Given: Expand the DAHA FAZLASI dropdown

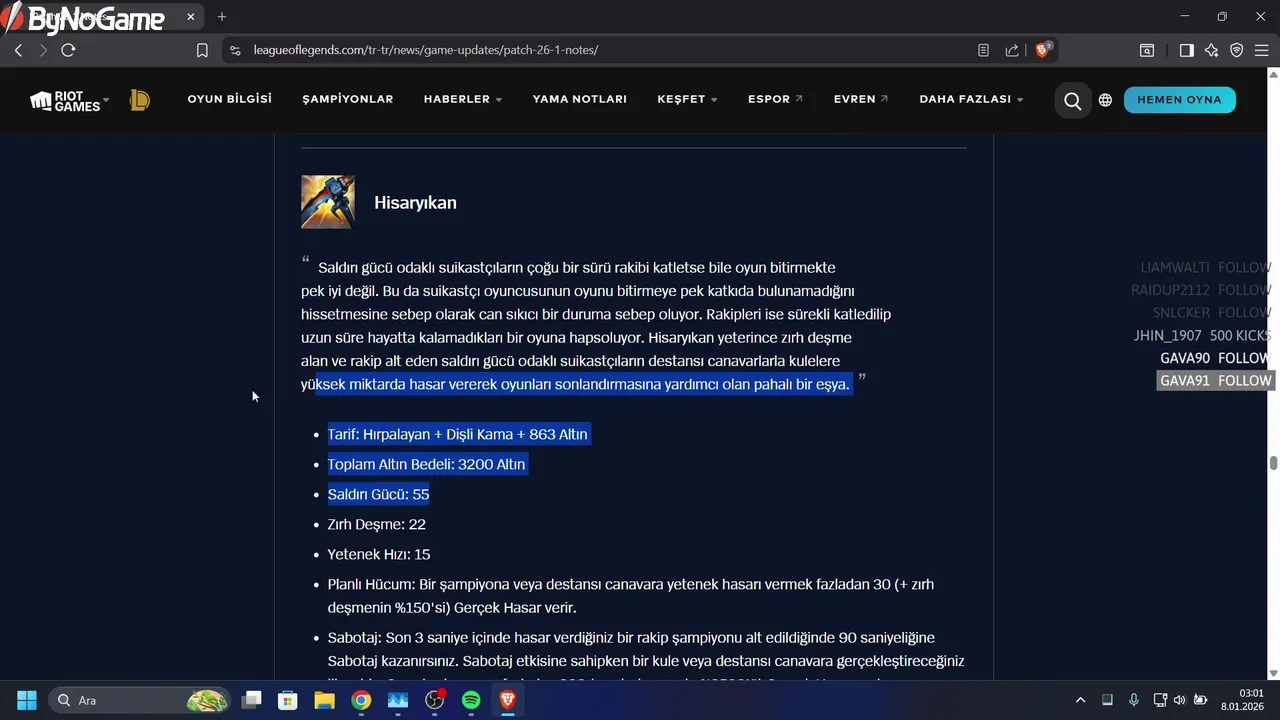Looking at the screenshot, I should click(971, 99).
